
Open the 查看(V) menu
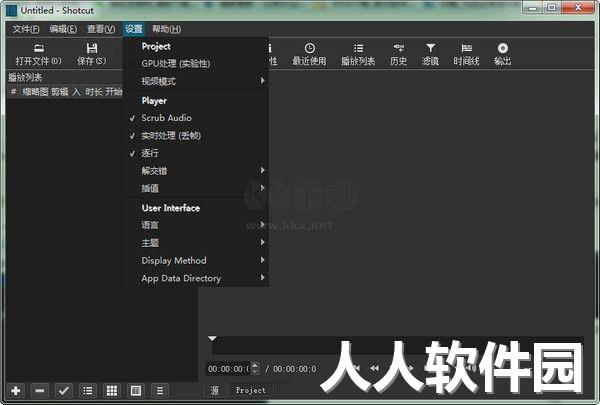pyautogui.click(x=101, y=29)
